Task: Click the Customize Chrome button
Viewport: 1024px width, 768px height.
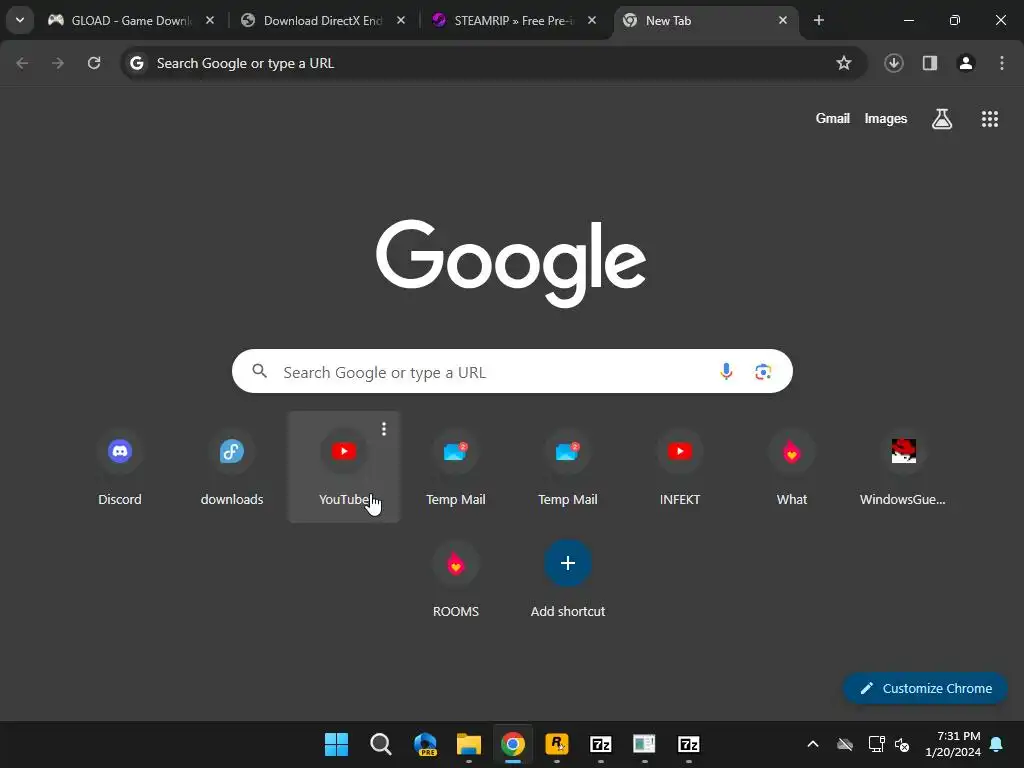Action: (x=925, y=688)
